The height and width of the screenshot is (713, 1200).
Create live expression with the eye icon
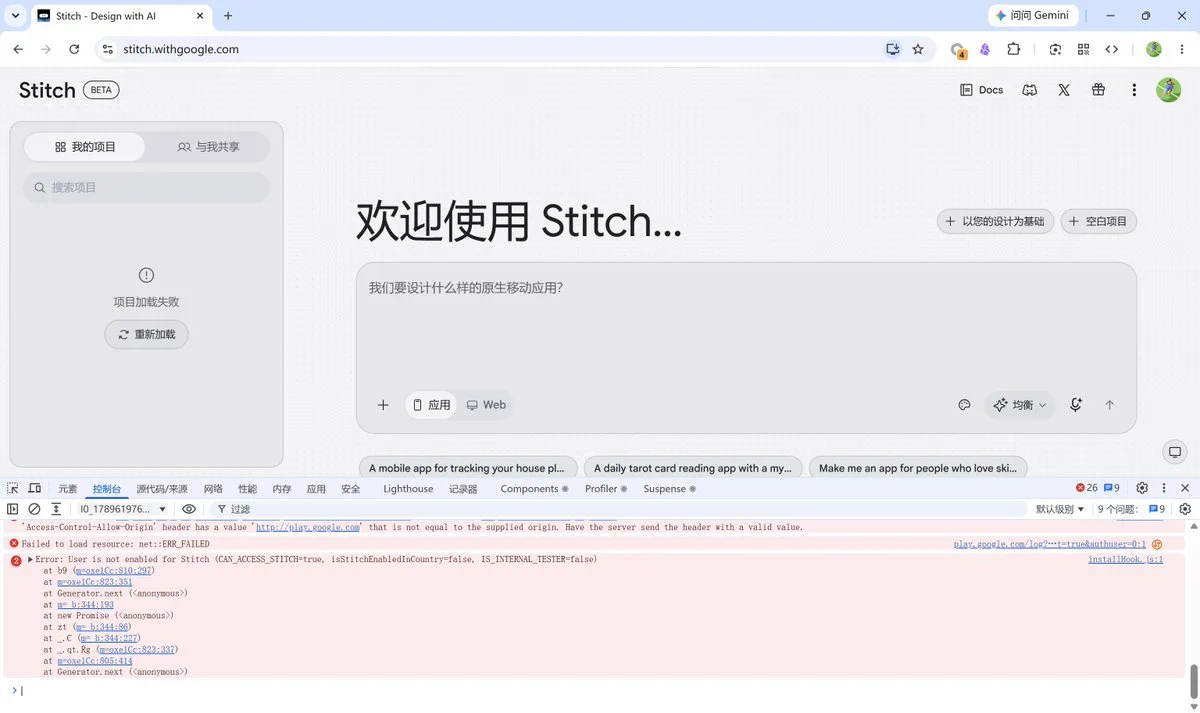pyautogui.click(x=189, y=509)
